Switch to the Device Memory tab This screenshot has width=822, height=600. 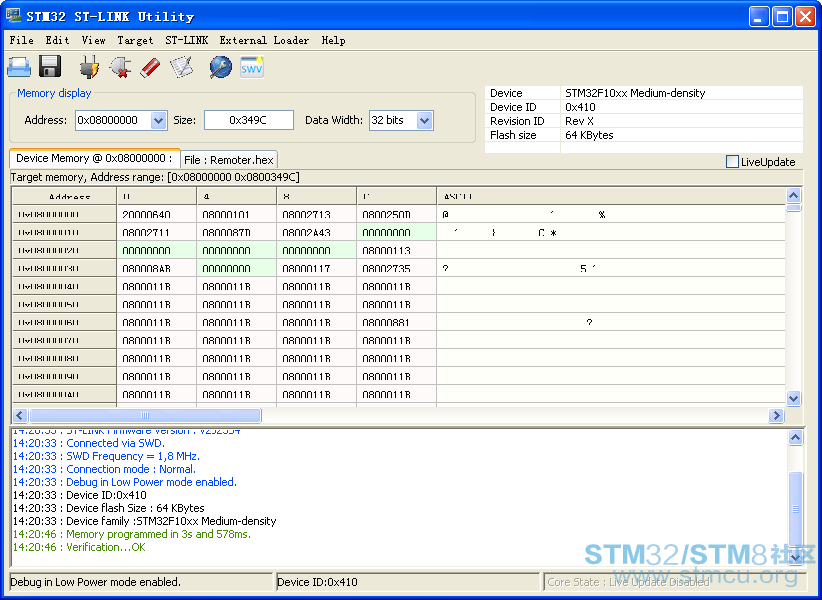(94, 158)
